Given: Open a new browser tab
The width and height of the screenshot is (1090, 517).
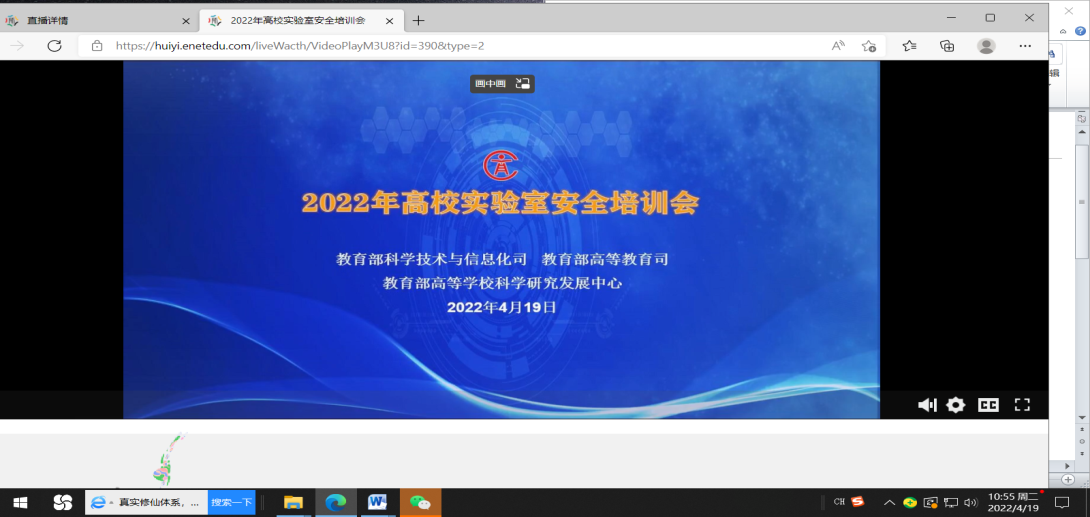Looking at the screenshot, I should click(x=418, y=20).
